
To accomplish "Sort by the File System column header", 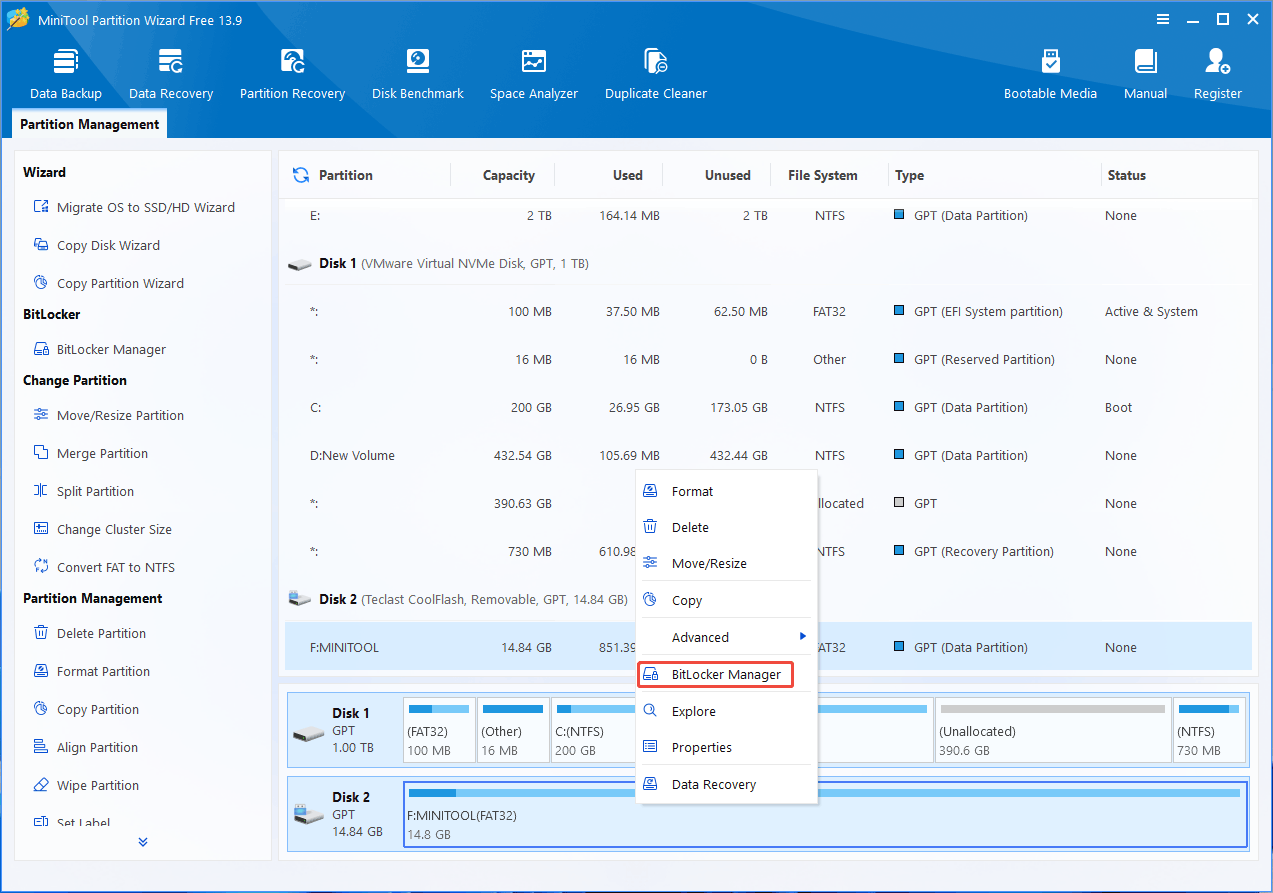I will click(x=822, y=175).
